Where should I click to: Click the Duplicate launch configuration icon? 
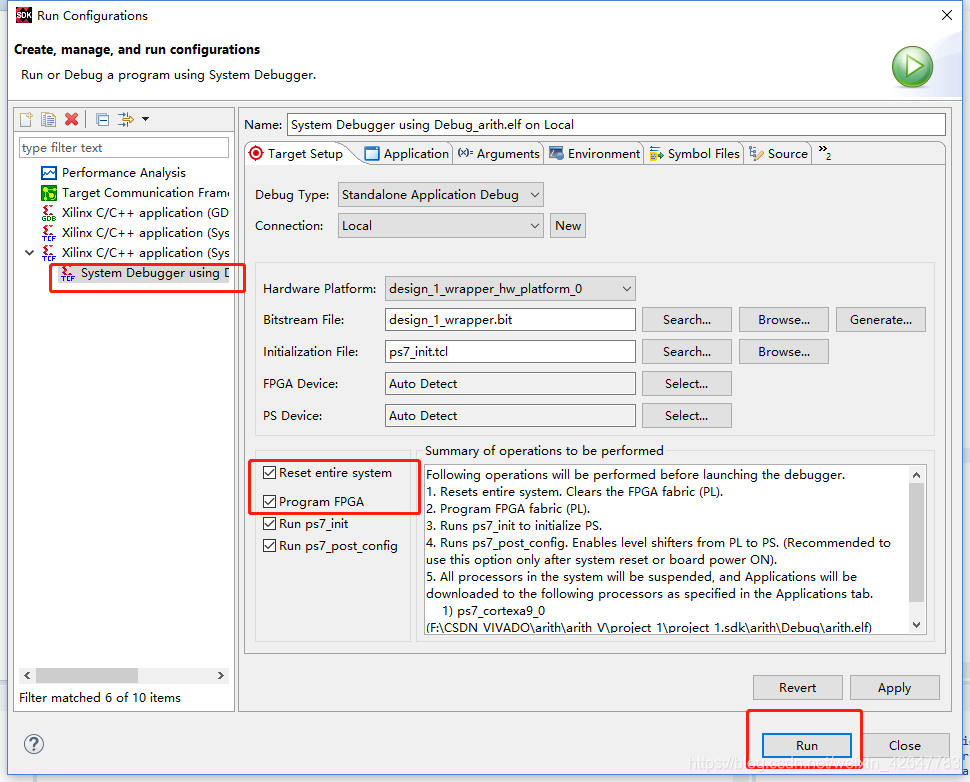tap(48, 119)
